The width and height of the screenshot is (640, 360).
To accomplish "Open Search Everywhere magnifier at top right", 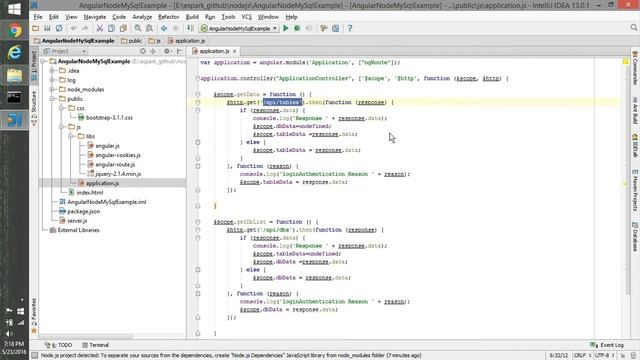I will click(633, 28).
